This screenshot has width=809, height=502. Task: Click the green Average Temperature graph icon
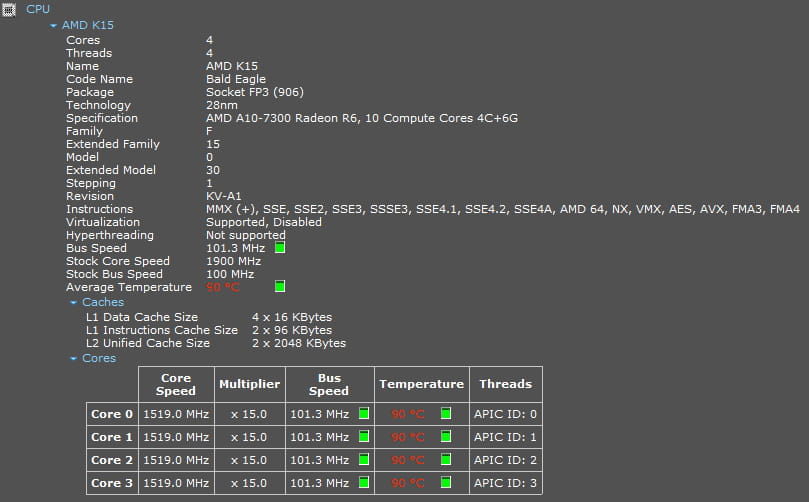pos(280,286)
